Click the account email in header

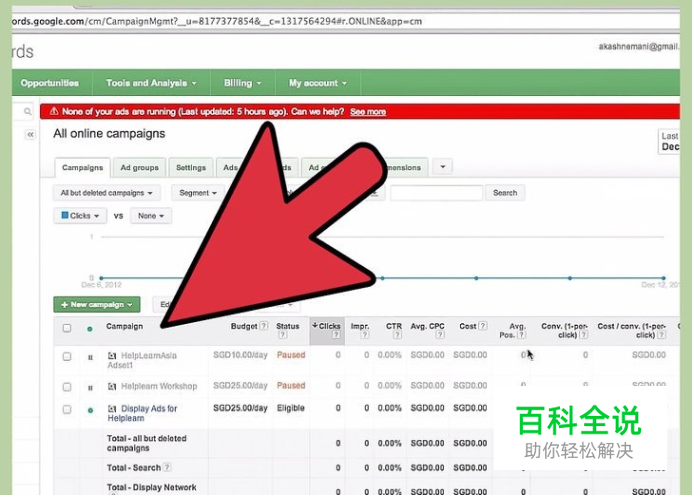click(x=638, y=46)
